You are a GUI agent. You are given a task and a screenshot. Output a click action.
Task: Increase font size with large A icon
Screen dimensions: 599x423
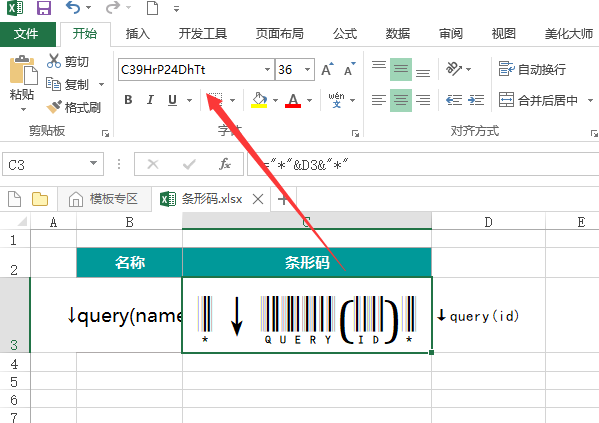click(x=327, y=69)
